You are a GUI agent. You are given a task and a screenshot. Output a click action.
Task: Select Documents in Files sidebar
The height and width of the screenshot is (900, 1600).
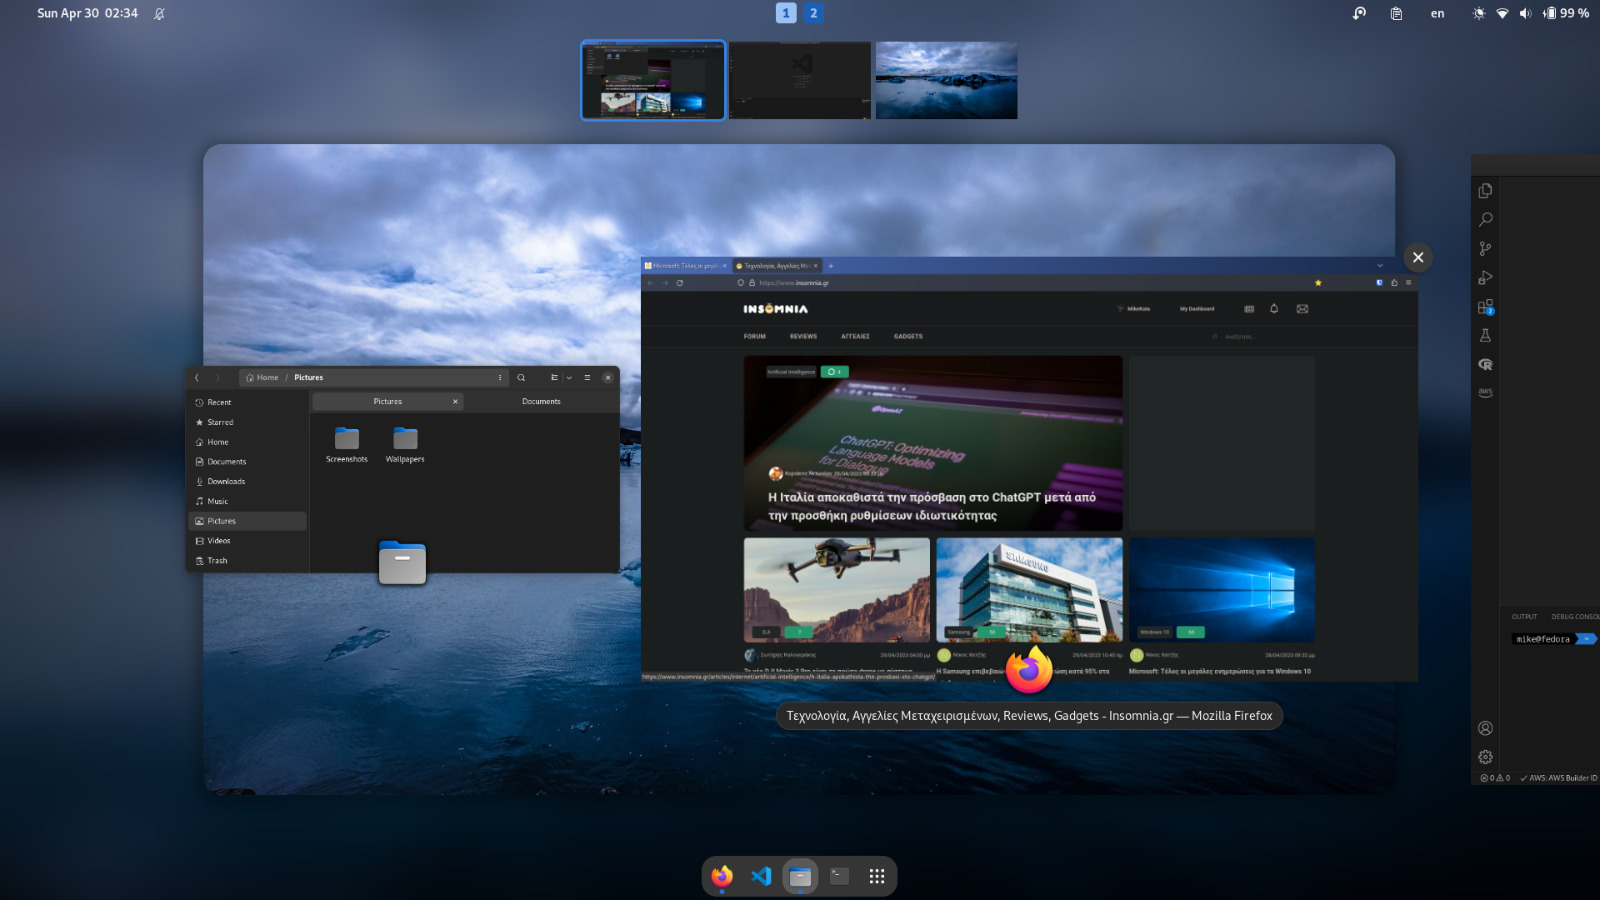tap(247, 461)
